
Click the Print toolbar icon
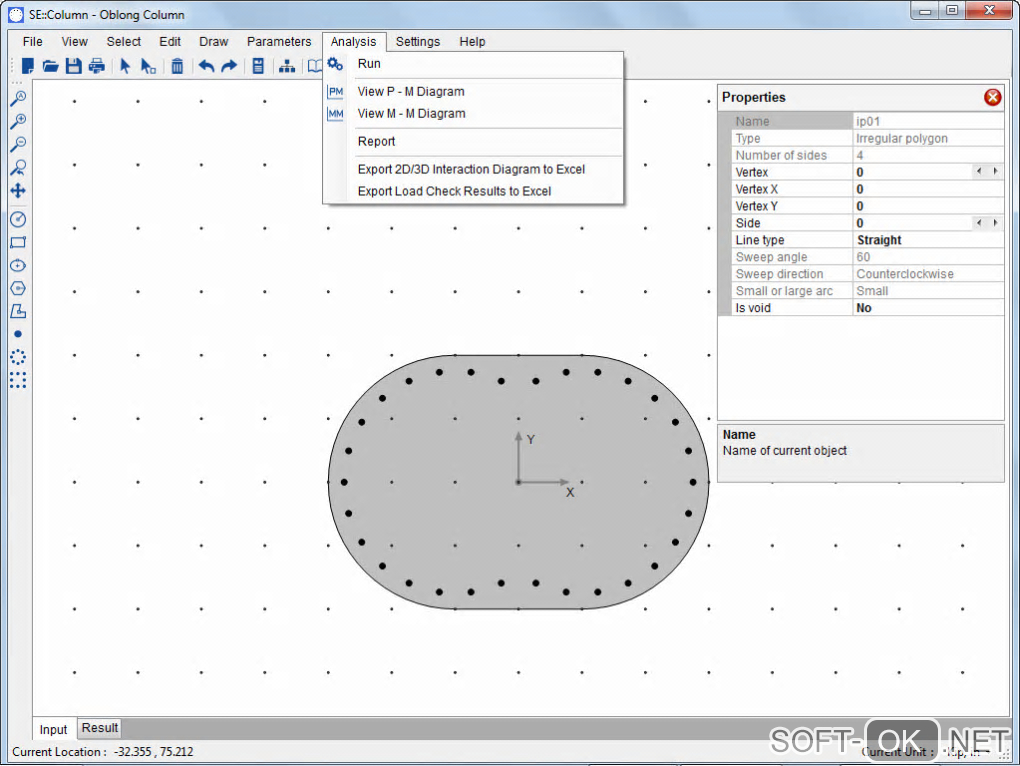[x=96, y=66]
